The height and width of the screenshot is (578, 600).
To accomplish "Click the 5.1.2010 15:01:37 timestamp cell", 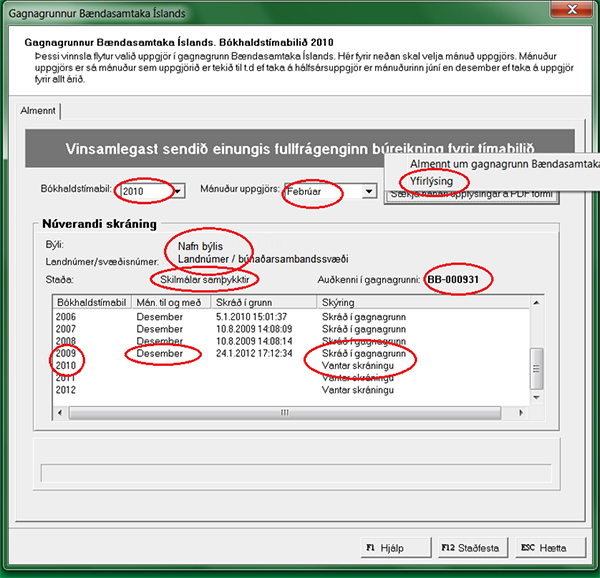I will click(x=251, y=317).
